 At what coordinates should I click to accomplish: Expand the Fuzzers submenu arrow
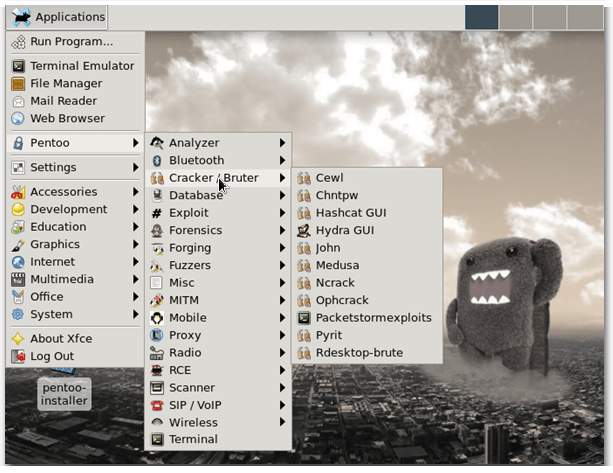282,266
